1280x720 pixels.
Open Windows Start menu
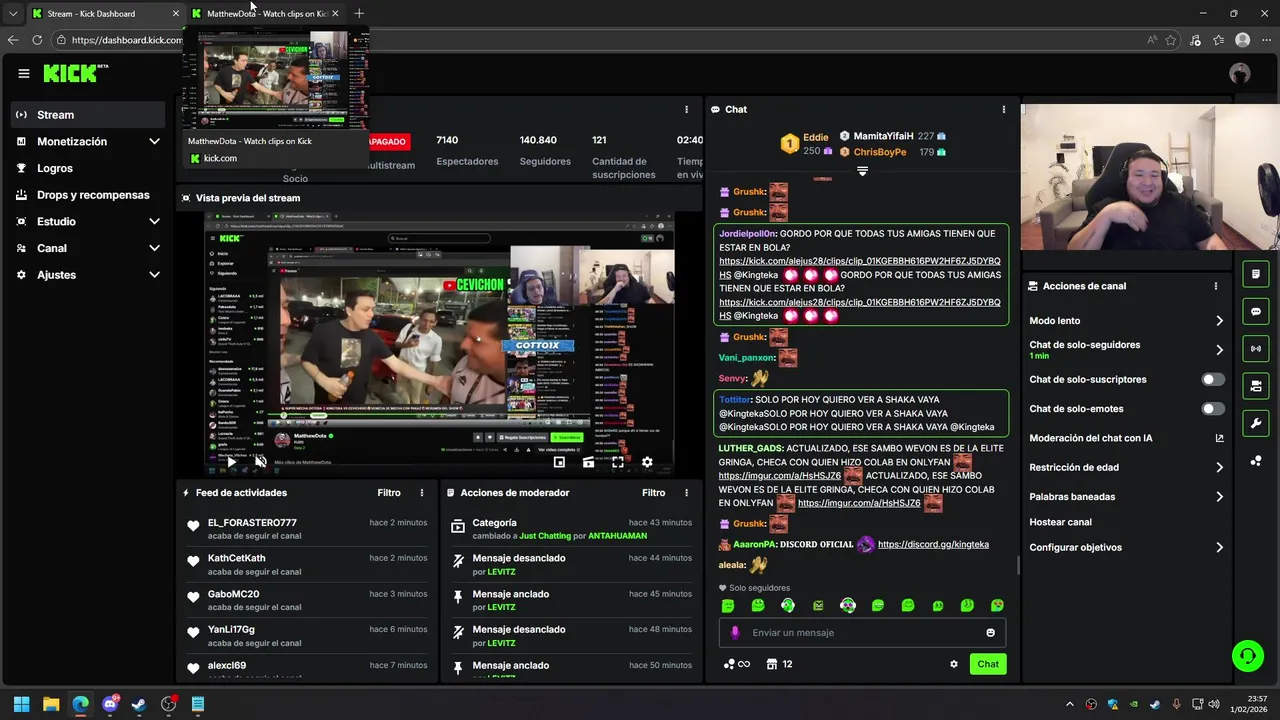pos(22,704)
